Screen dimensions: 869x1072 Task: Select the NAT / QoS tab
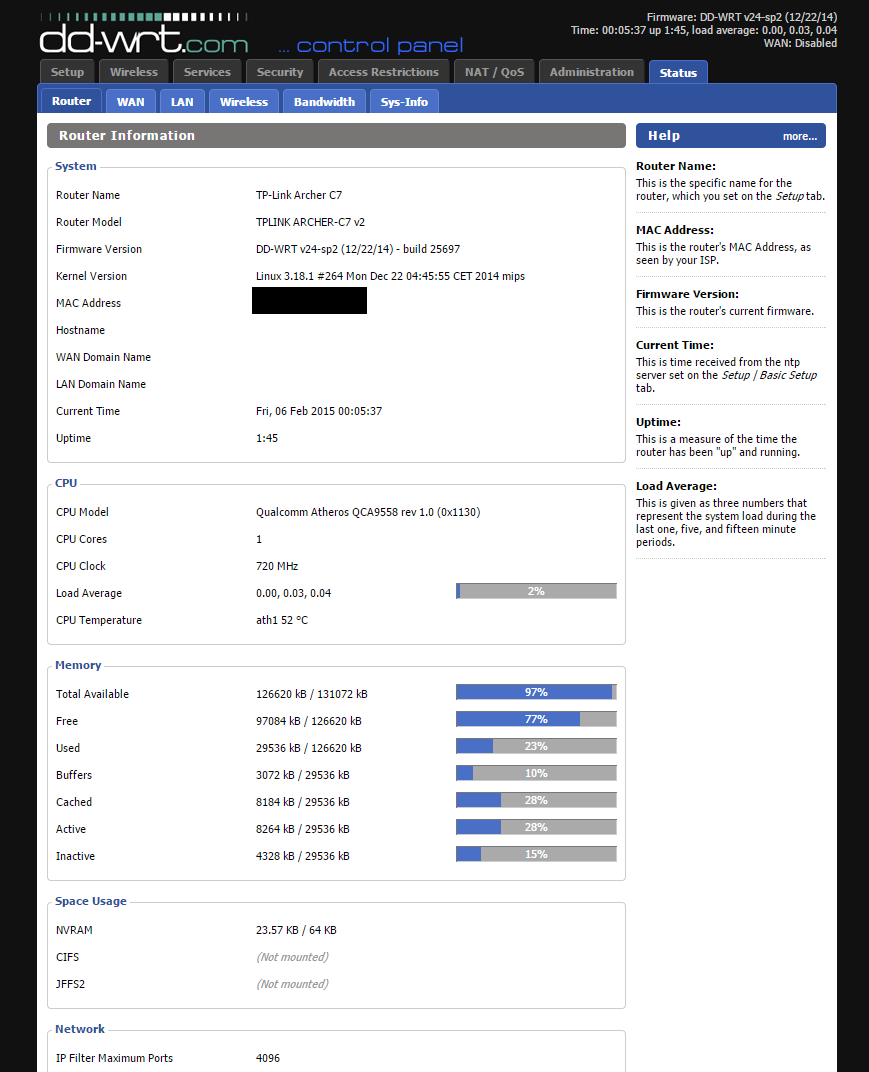pos(494,72)
